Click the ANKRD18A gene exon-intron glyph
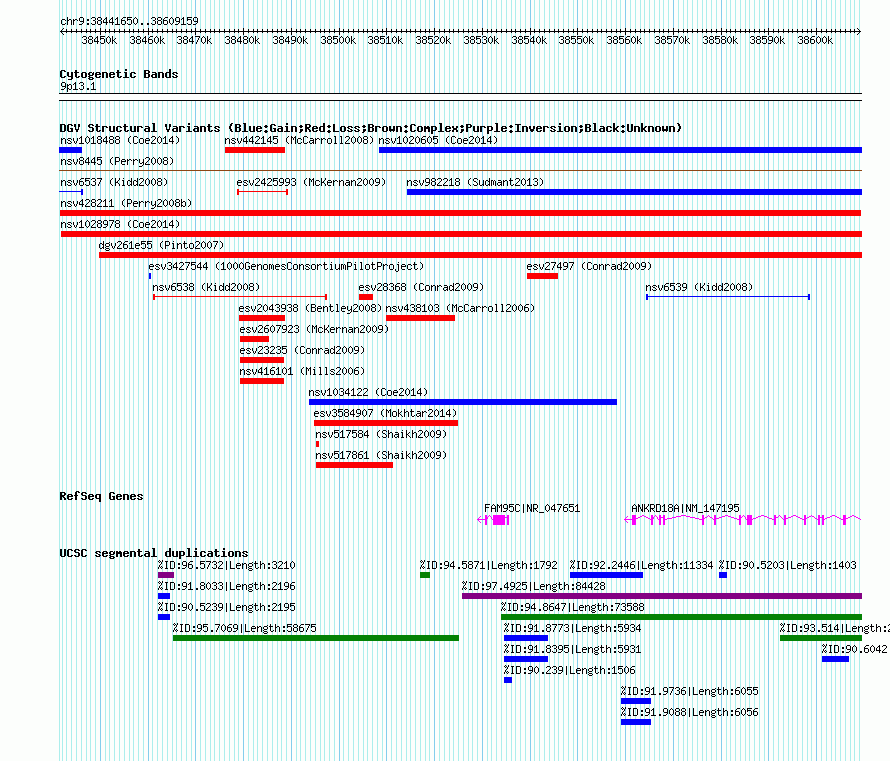The width and height of the screenshot is (890, 761). [x=742, y=520]
